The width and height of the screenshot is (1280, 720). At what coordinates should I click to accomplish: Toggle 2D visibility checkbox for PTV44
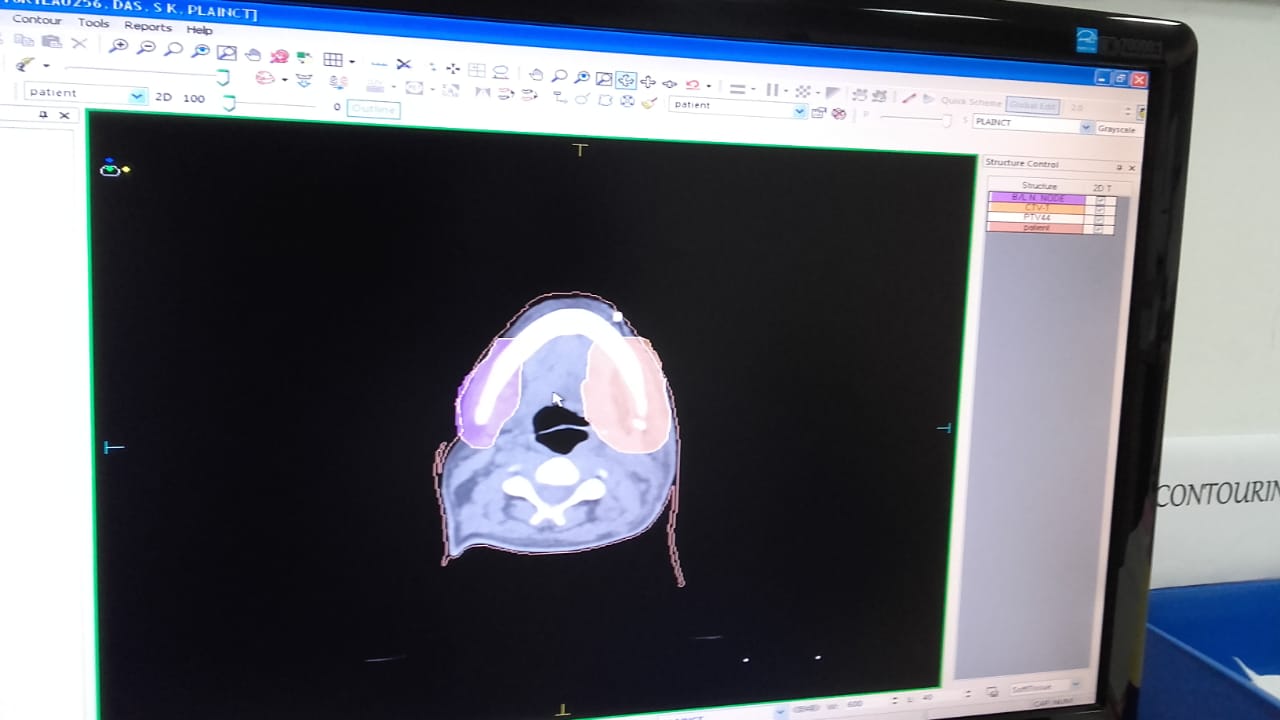1100,219
